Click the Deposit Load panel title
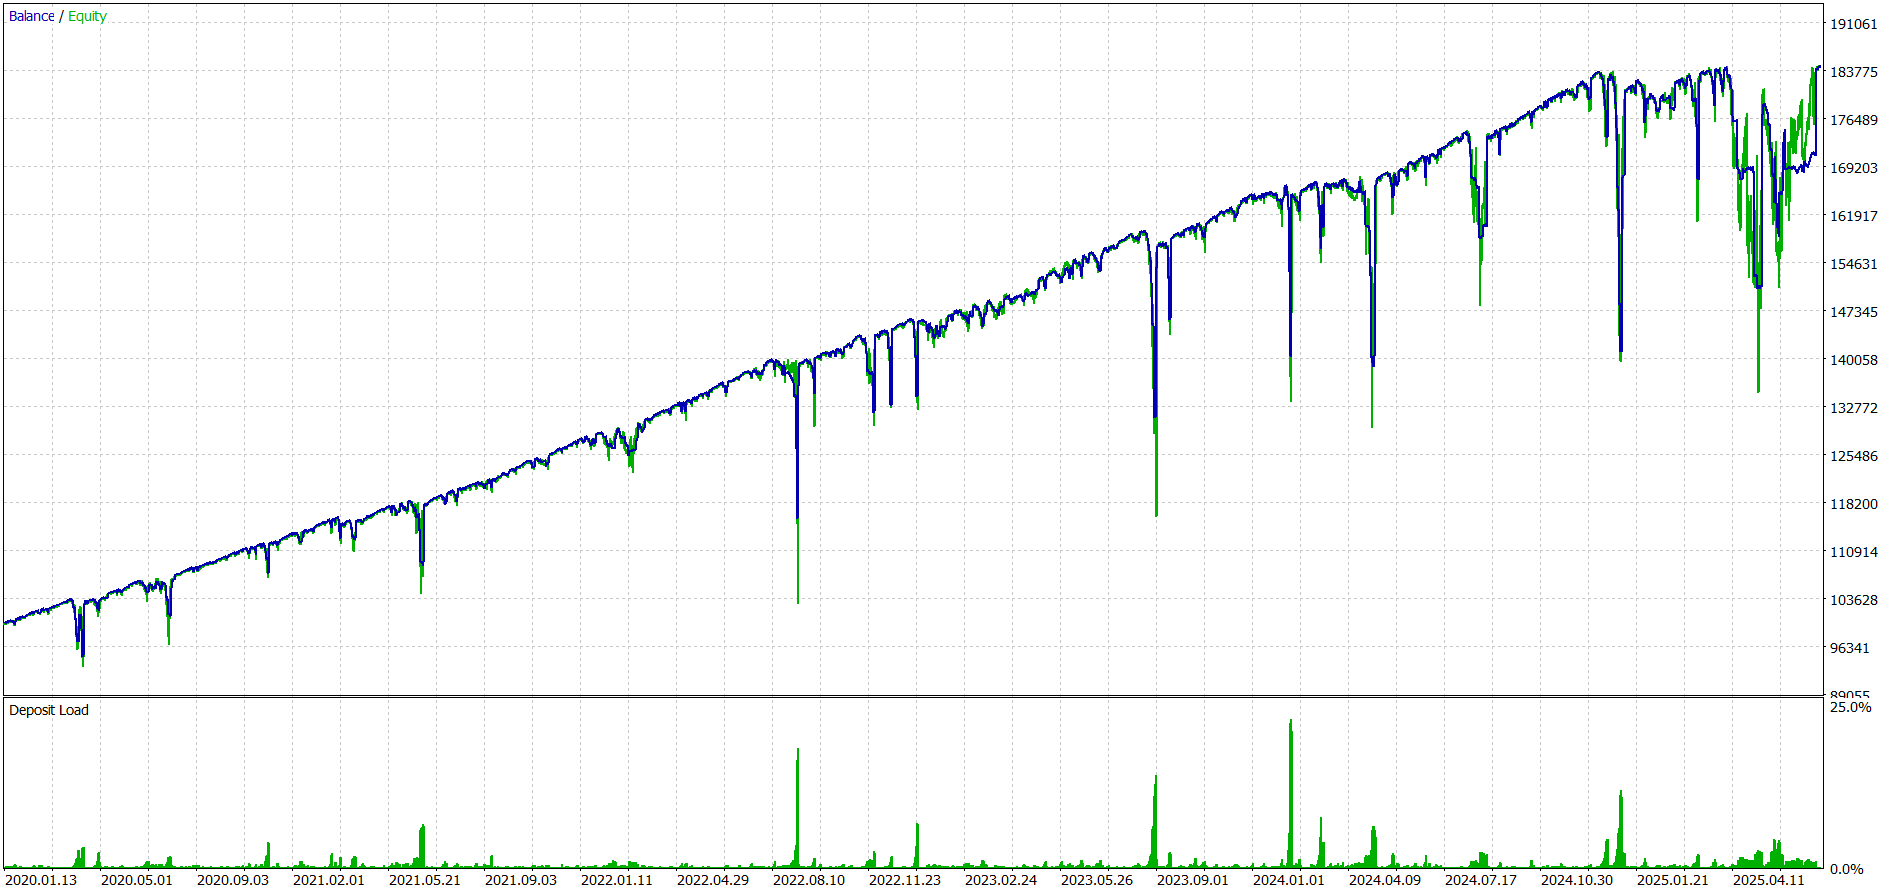The image size is (1887, 889). pyautogui.click(x=49, y=710)
